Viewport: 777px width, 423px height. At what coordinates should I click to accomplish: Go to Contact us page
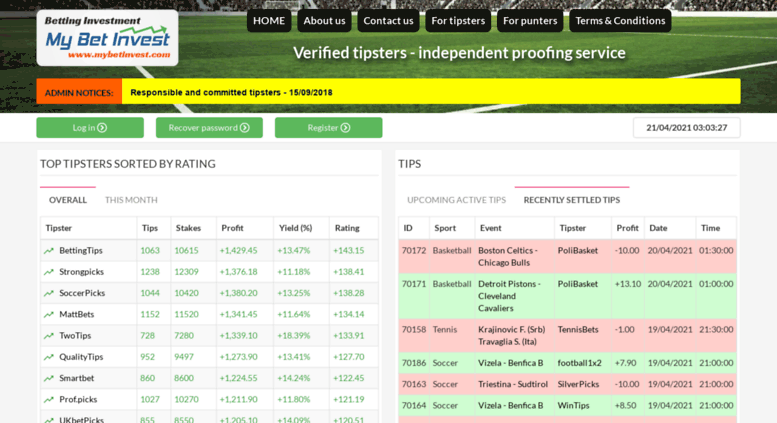coord(388,21)
